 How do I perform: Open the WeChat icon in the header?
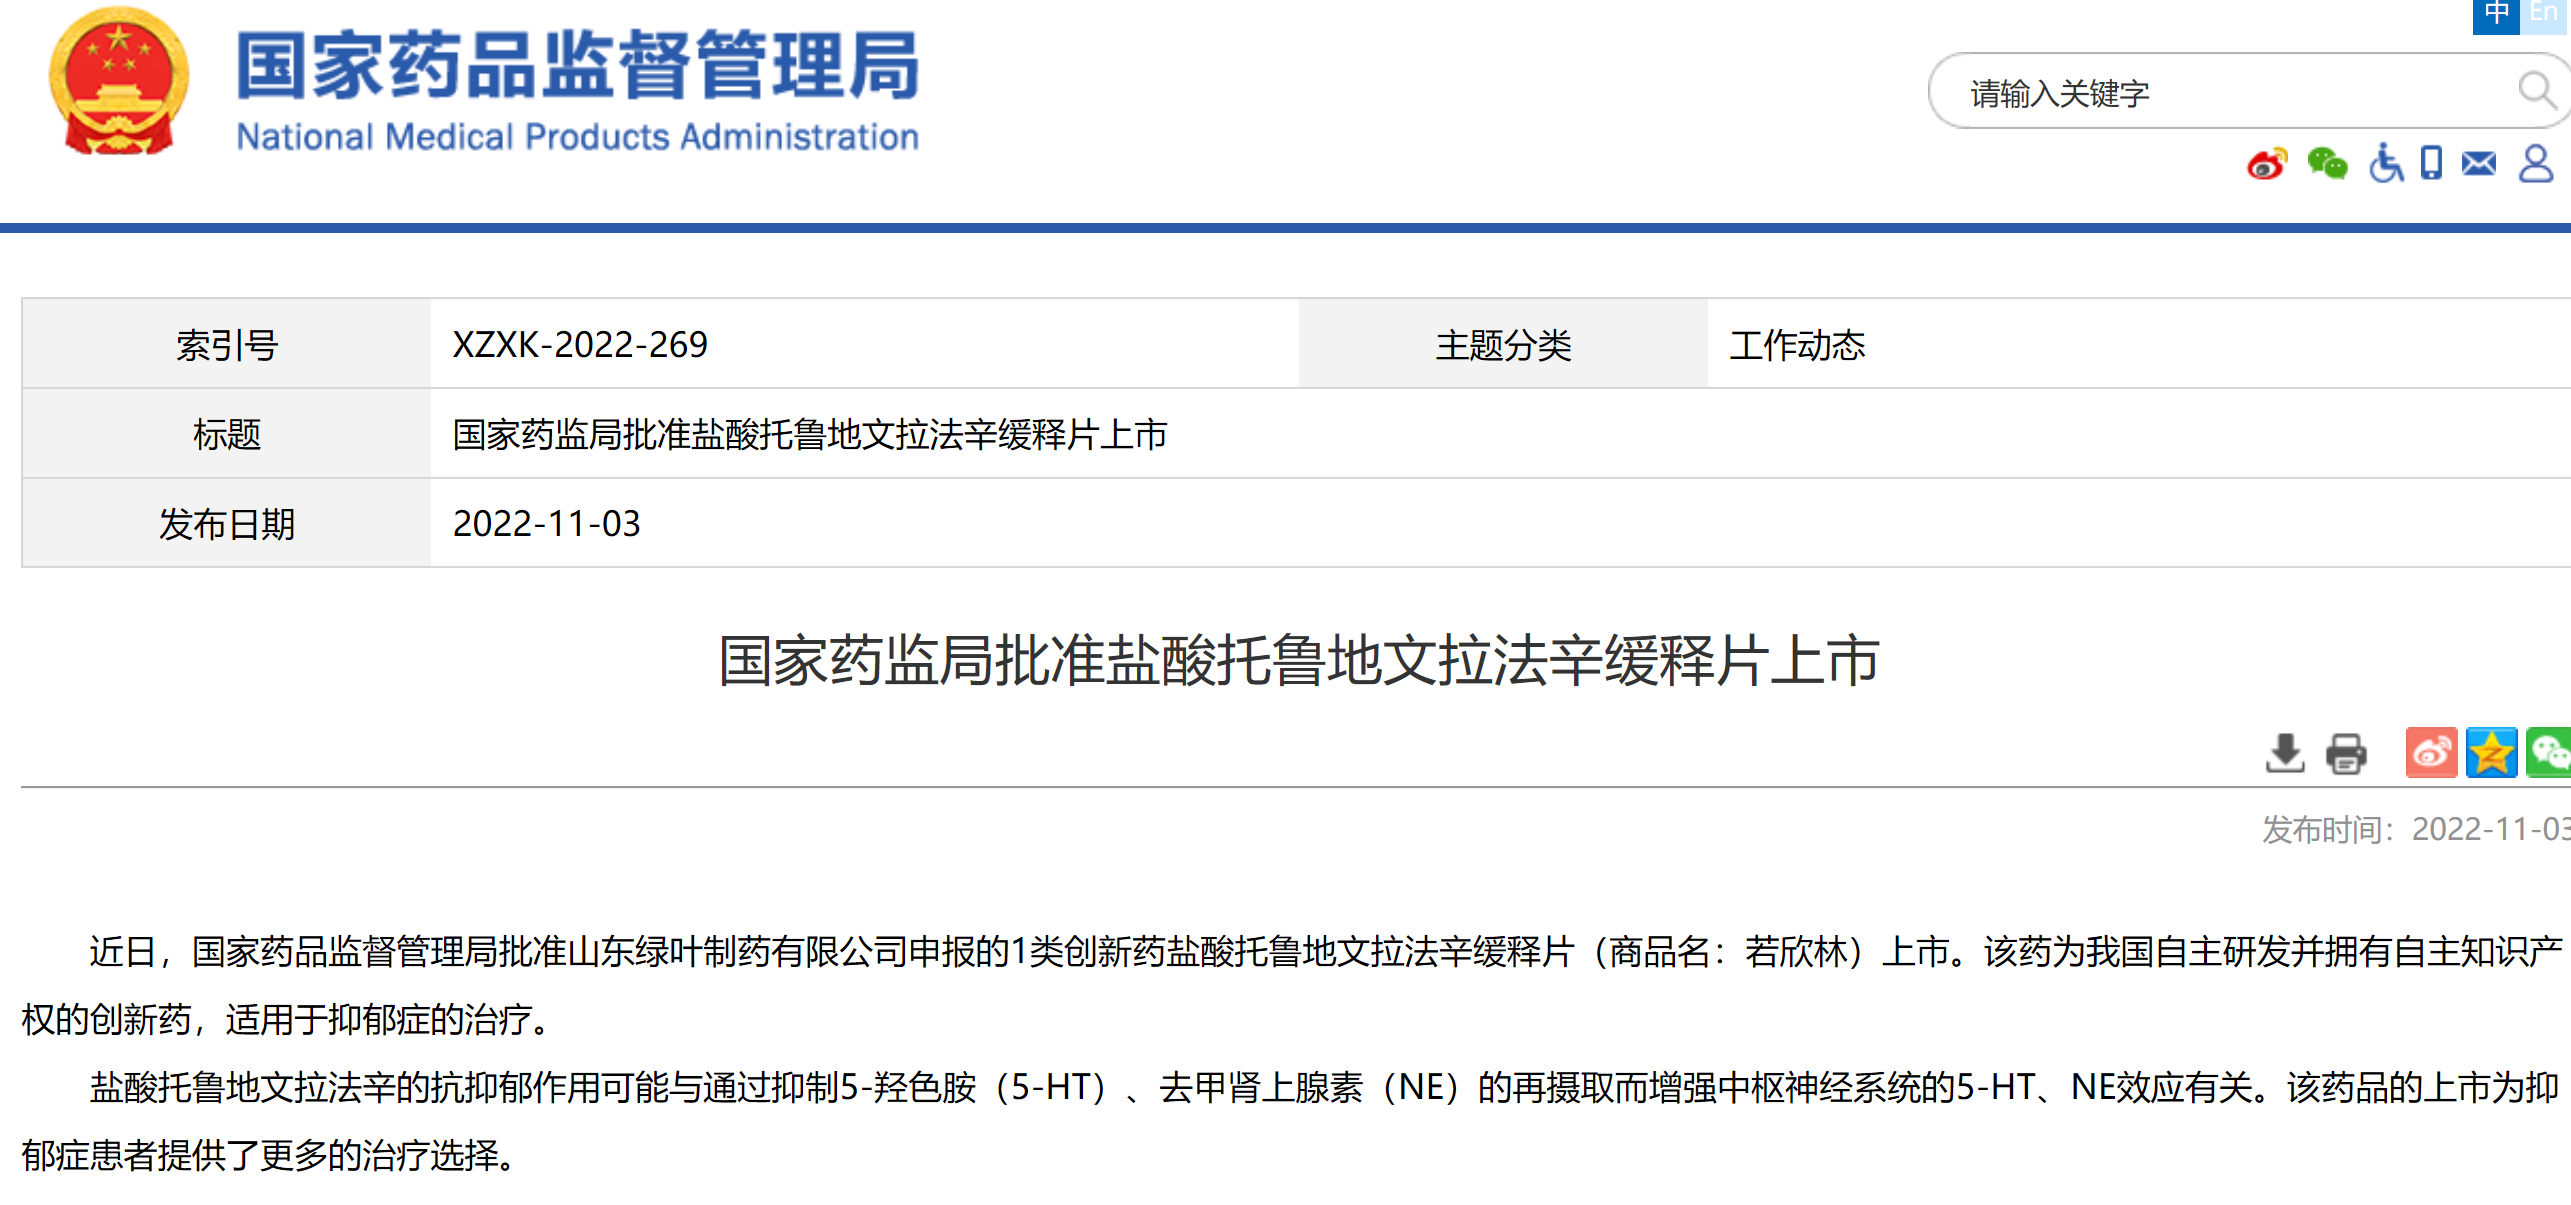coord(2327,164)
